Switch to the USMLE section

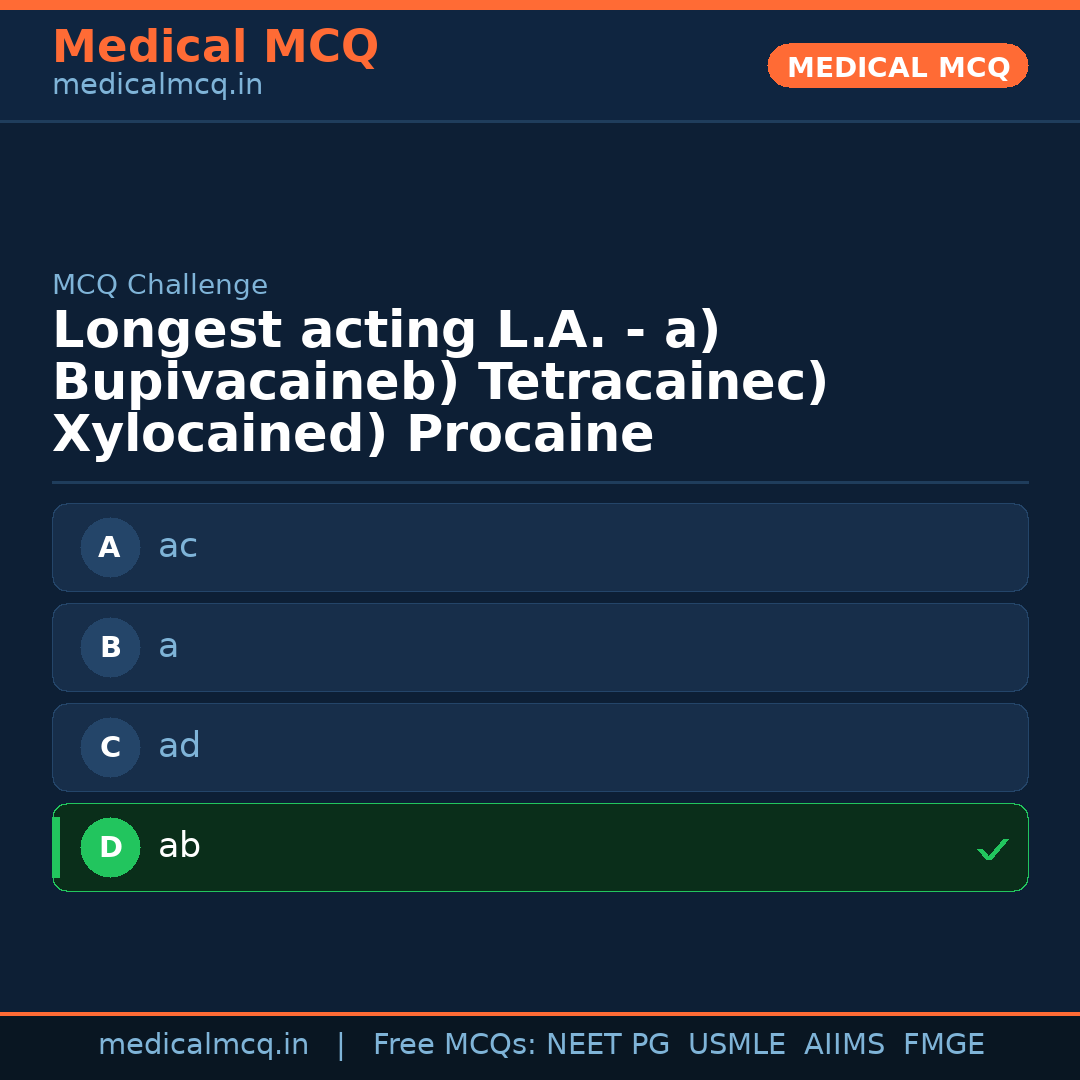(737, 1044)
